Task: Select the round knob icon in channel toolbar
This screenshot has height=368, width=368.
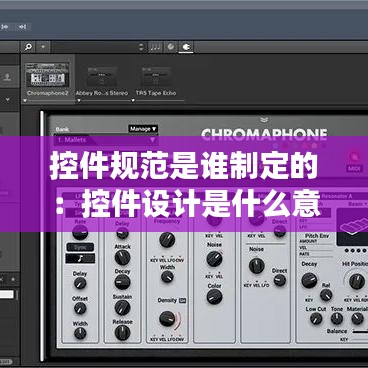Action: (171, 47)
